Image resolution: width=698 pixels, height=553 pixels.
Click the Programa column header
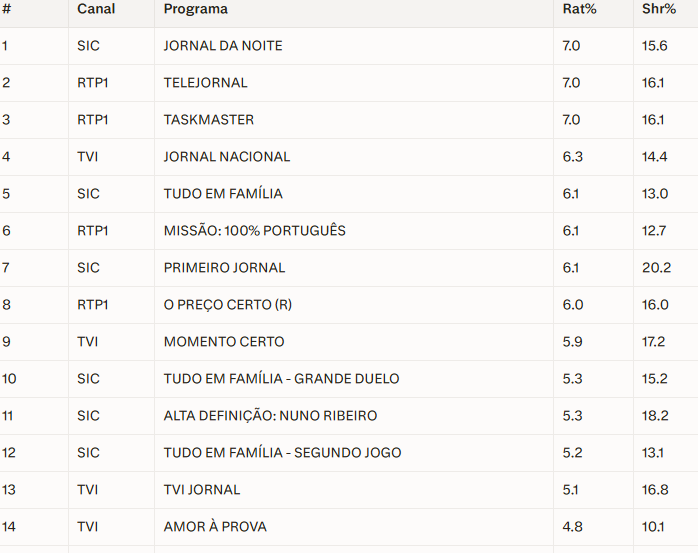(x=196, y=9)
